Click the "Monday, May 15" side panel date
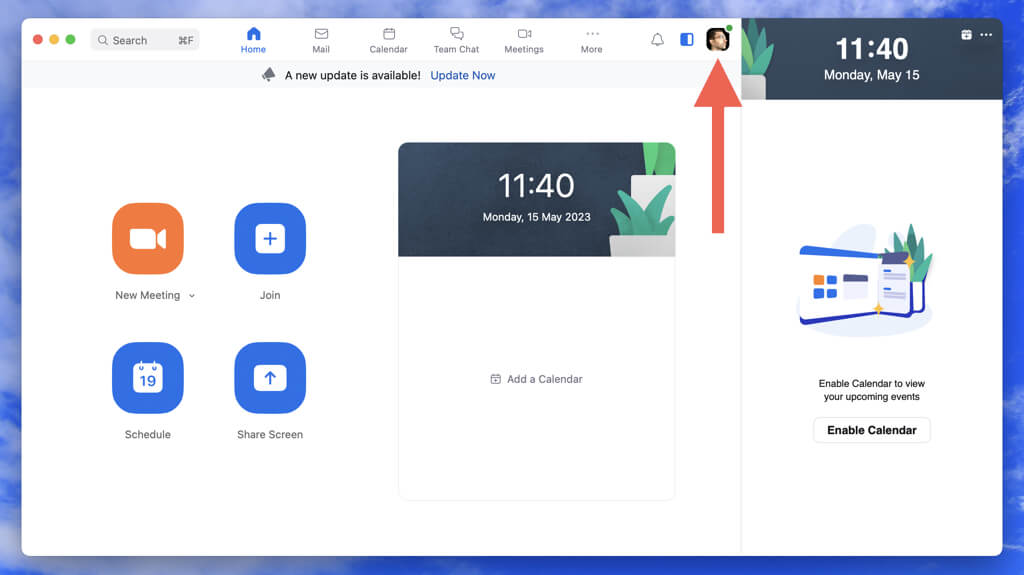Screen dimensions: 1024x575 (x=871, y=75)
